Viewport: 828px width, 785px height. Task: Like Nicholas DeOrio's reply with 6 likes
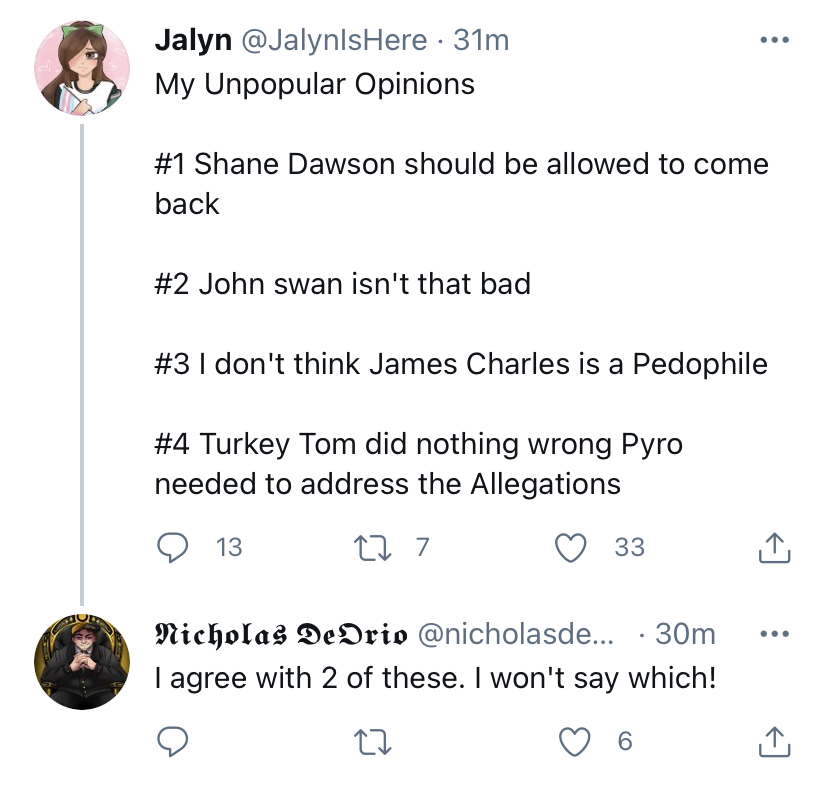[575, 741]
